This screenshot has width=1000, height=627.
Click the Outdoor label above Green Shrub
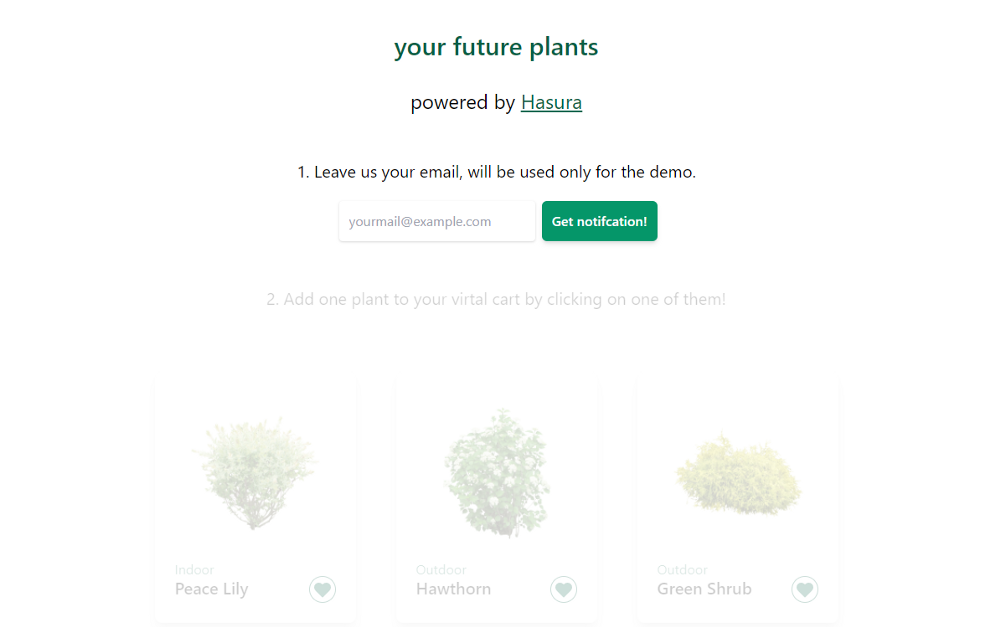point(682,570)
